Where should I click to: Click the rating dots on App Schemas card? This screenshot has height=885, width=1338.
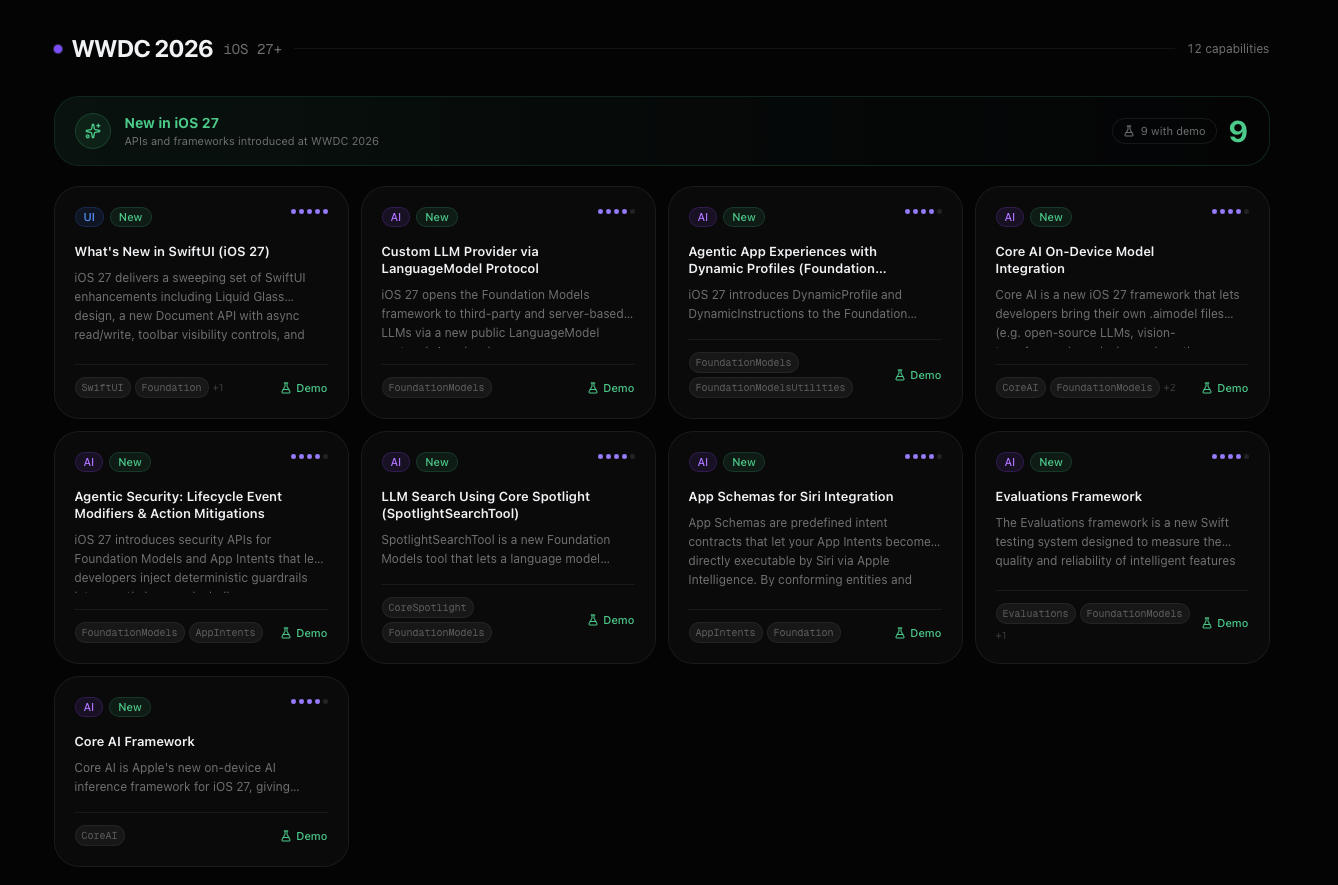[x=923, y=456]
